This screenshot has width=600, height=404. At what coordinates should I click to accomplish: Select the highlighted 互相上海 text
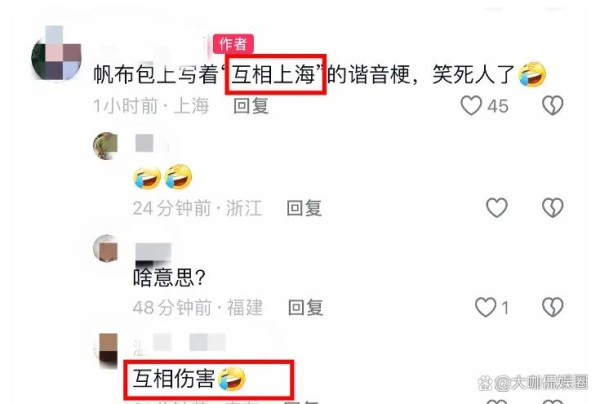pos(273,75)
